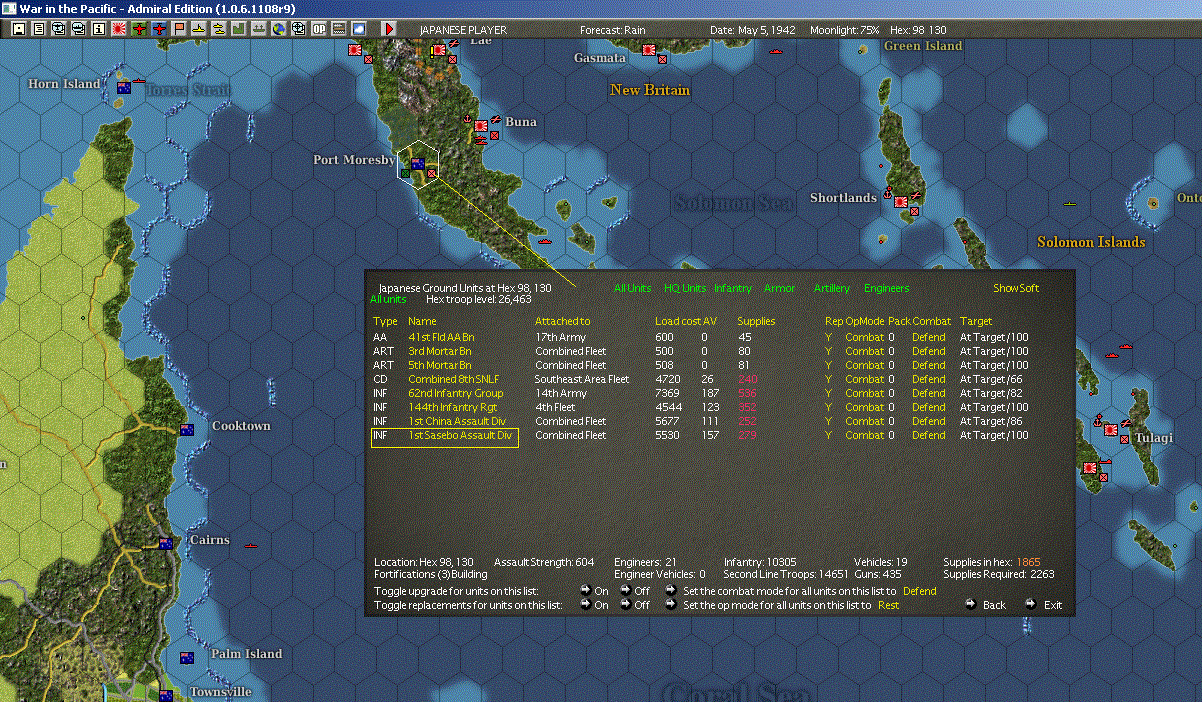Toggle Rep 'Y' for 144th Infantry Rgt
The image size is (1202, 702).
[828, 407]
